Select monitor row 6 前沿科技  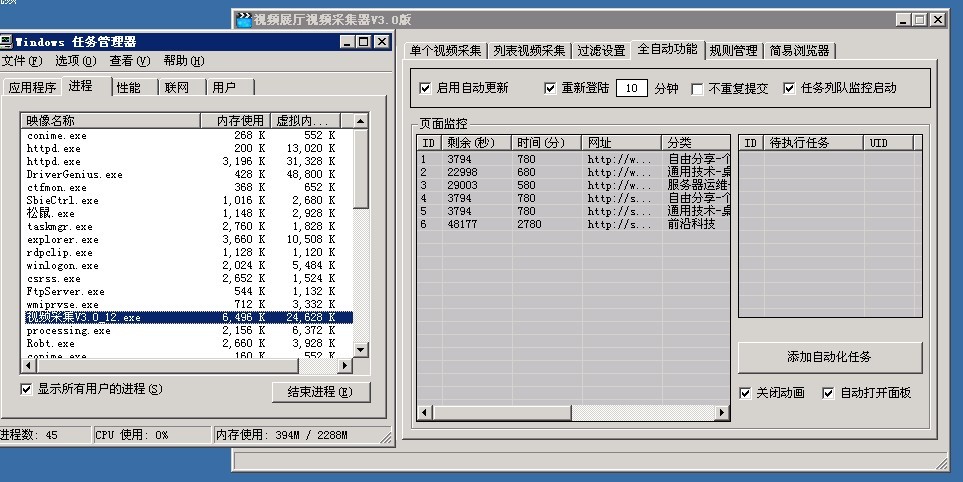click(574, 225)
